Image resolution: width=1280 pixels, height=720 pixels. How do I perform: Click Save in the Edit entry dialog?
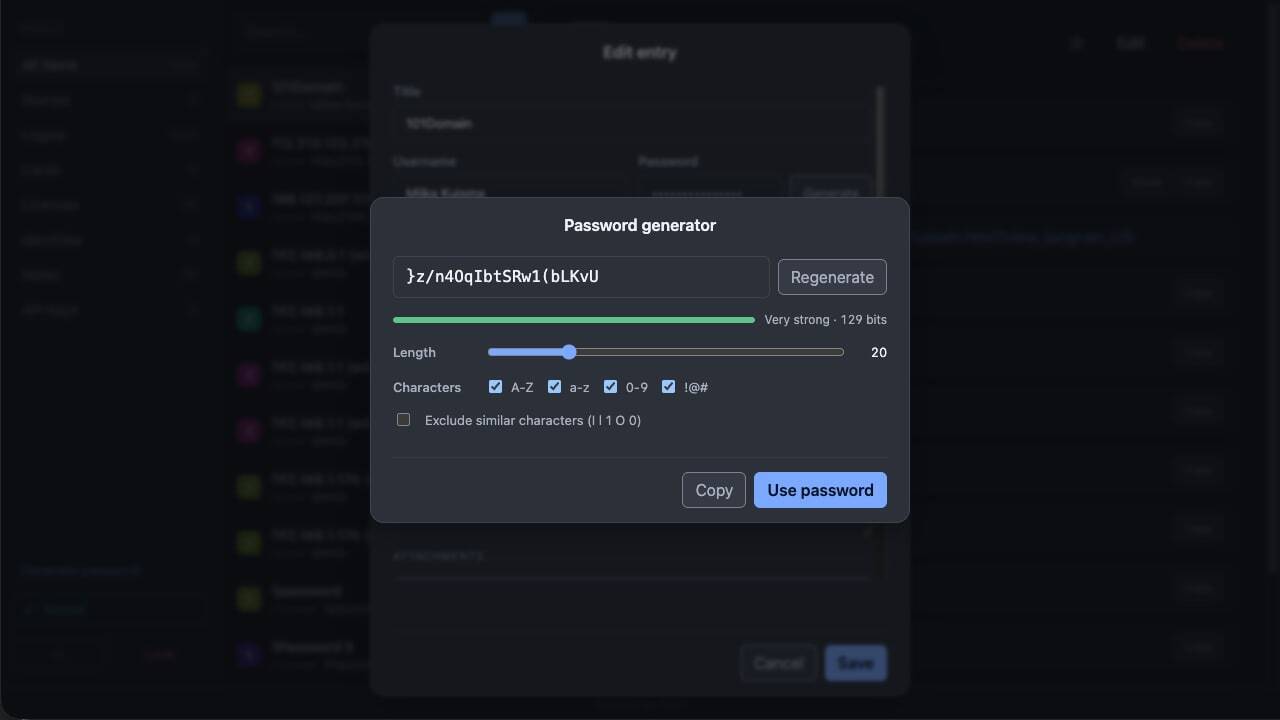[856, 663]
